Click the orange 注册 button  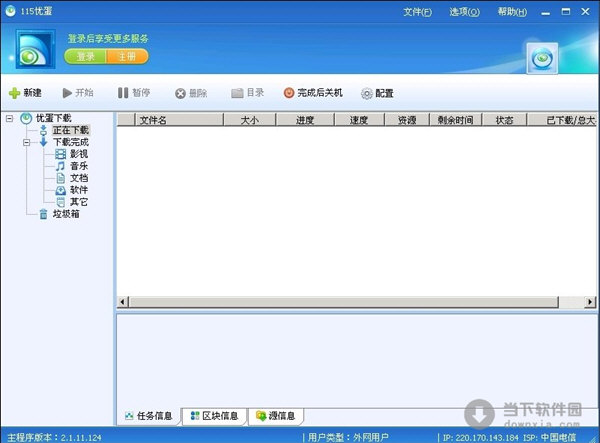coord(127,57)
